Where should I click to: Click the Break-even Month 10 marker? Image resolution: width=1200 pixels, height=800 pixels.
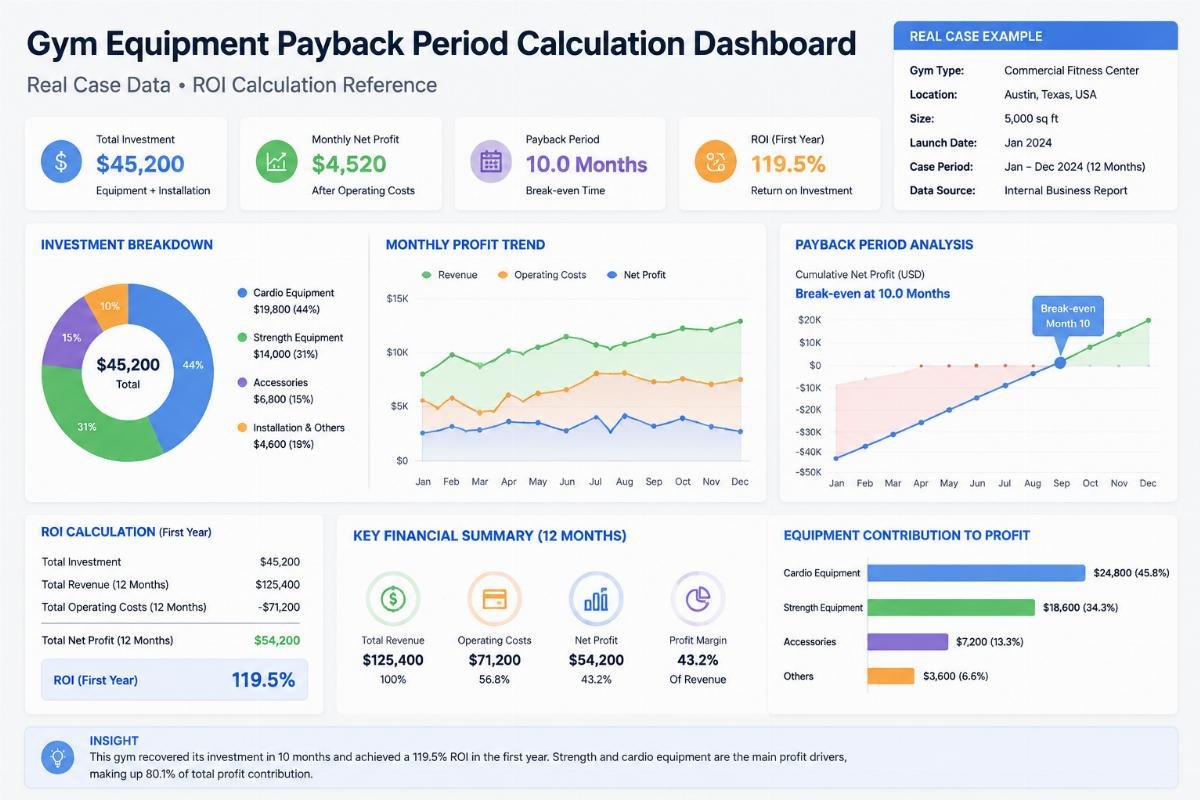(1060, 362)
